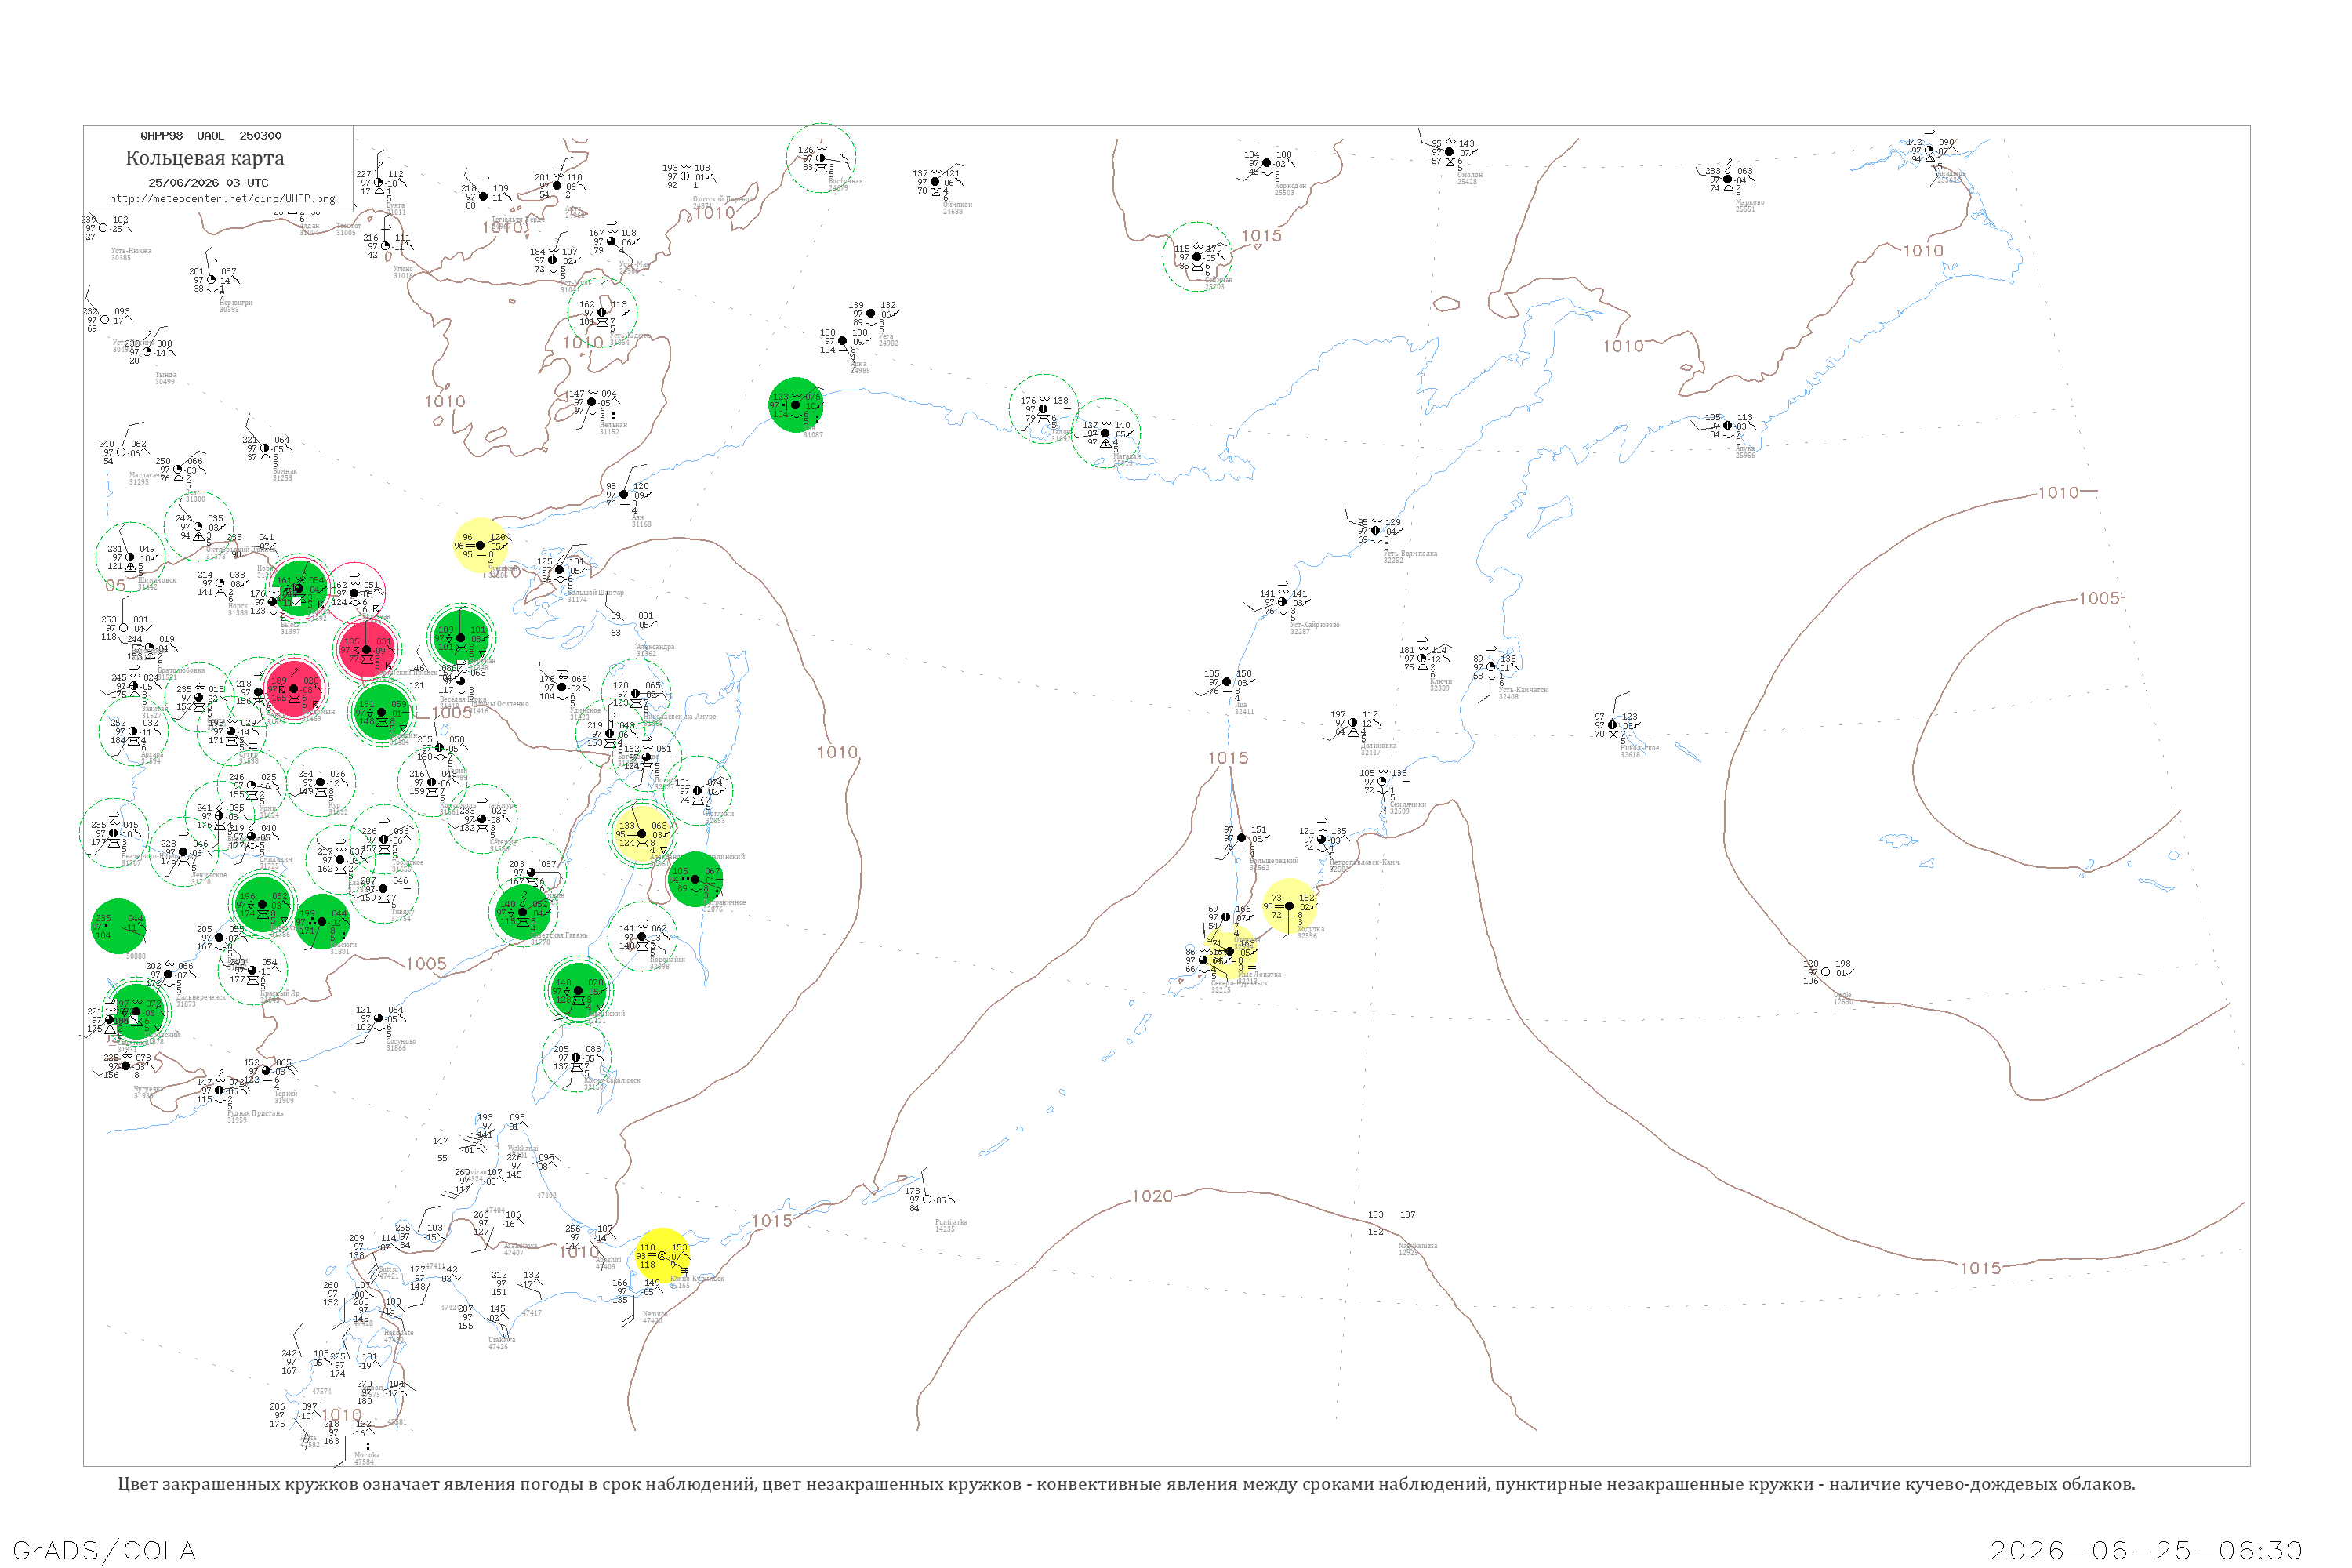Click the timestamp "2026-06-25-06:30"
This screenshot has width=2352, height=1568.
pyautogui.click(x=2146, y=1550)
